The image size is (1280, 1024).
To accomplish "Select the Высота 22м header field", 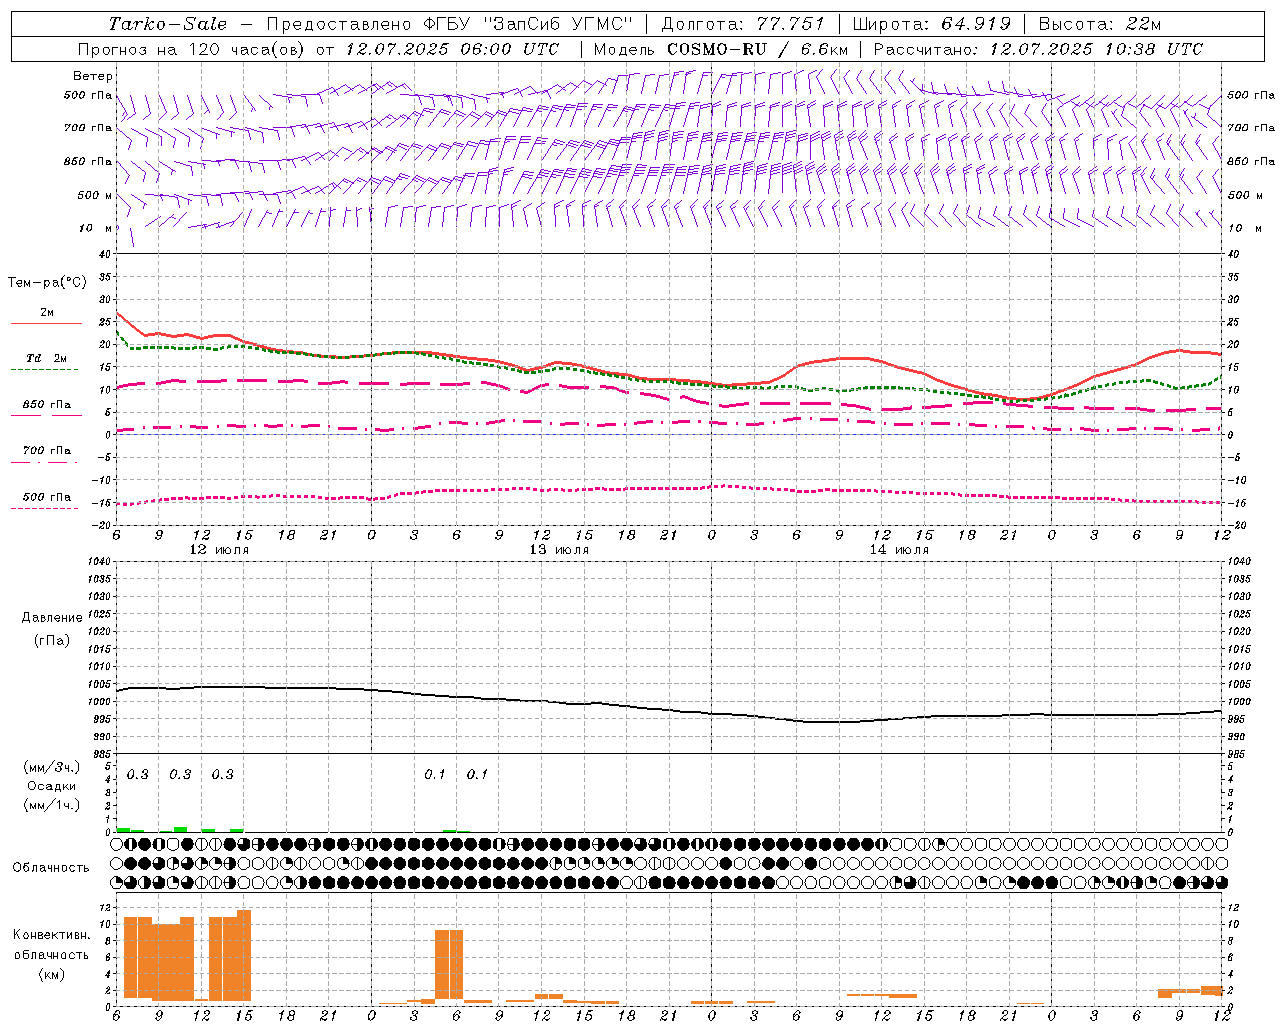I will point(1099,24).
